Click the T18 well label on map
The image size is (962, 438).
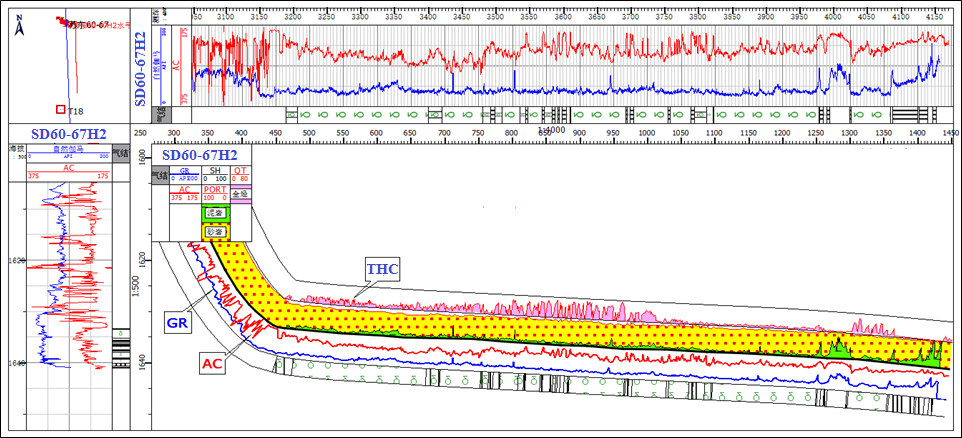click(75, 111)
